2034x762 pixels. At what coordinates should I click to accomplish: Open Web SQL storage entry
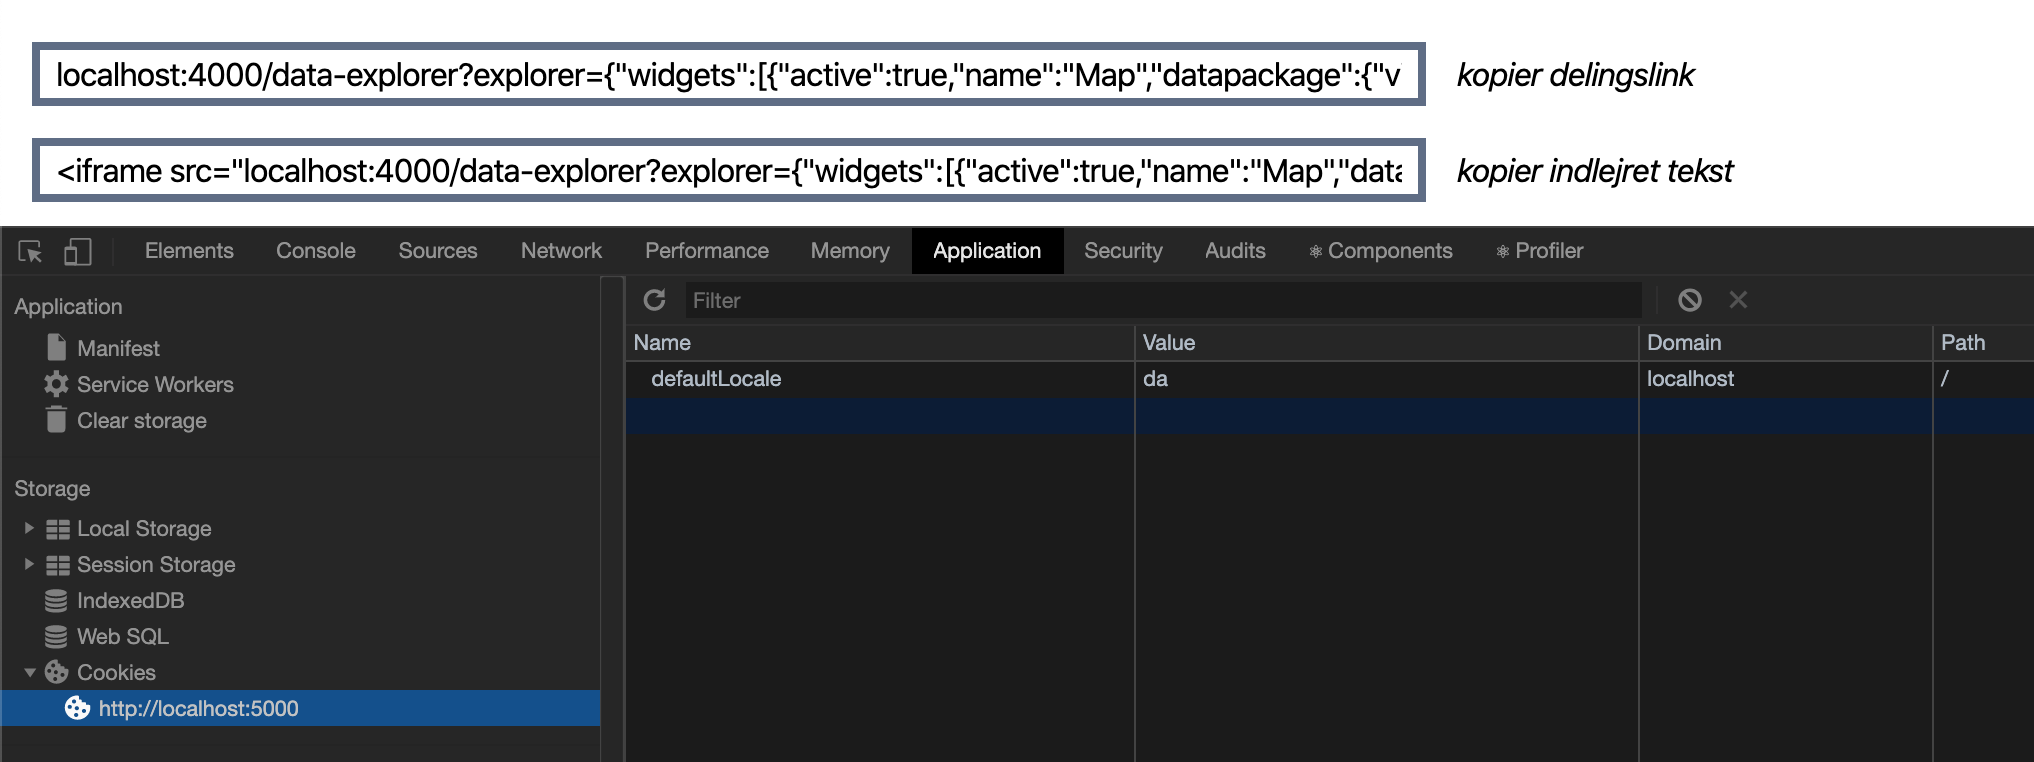122,637
